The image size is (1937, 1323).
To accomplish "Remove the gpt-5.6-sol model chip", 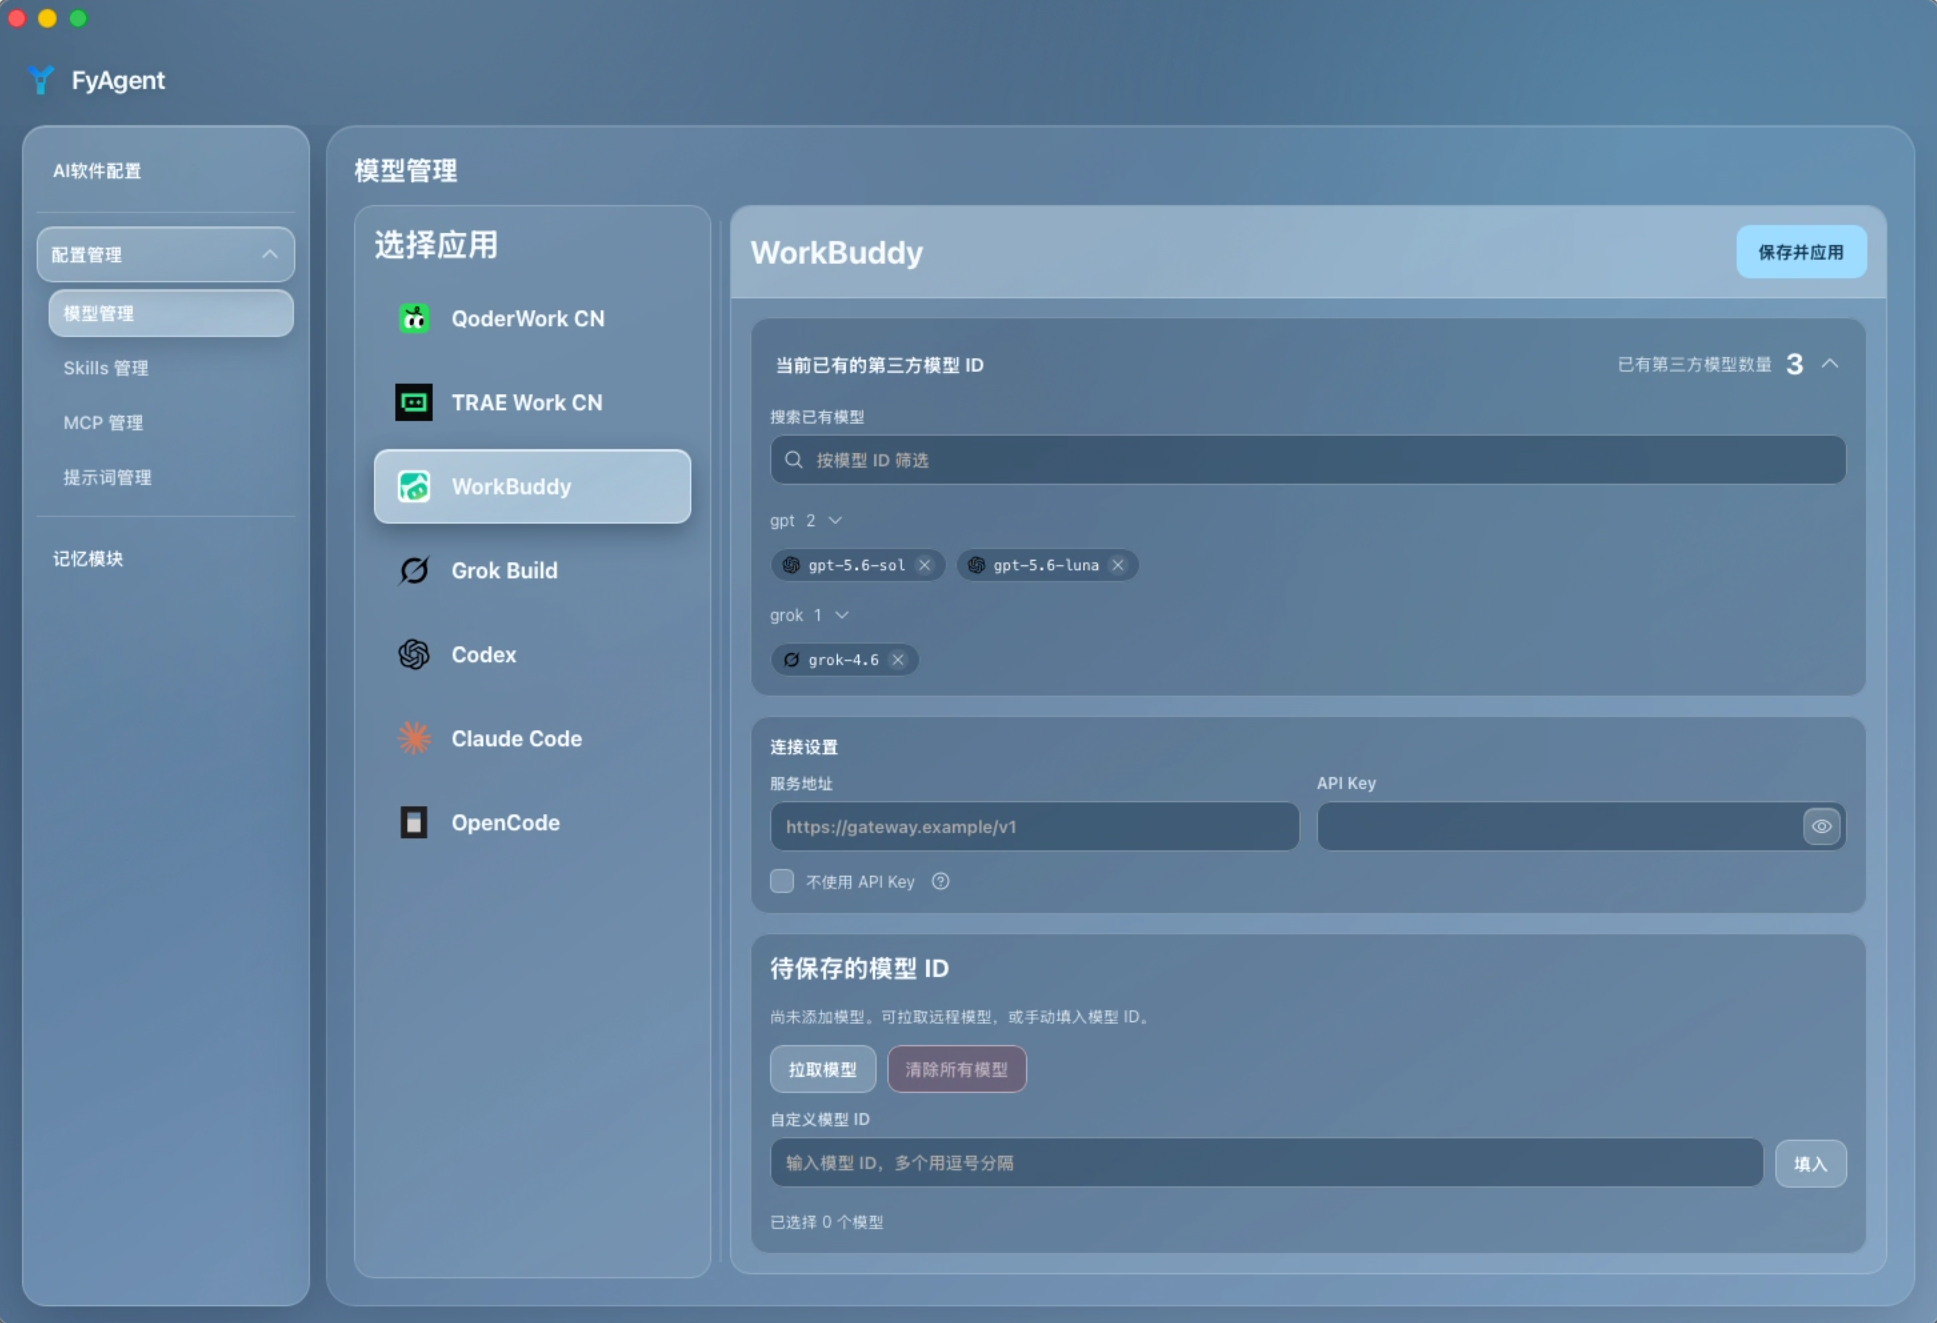I will [925, 565].
